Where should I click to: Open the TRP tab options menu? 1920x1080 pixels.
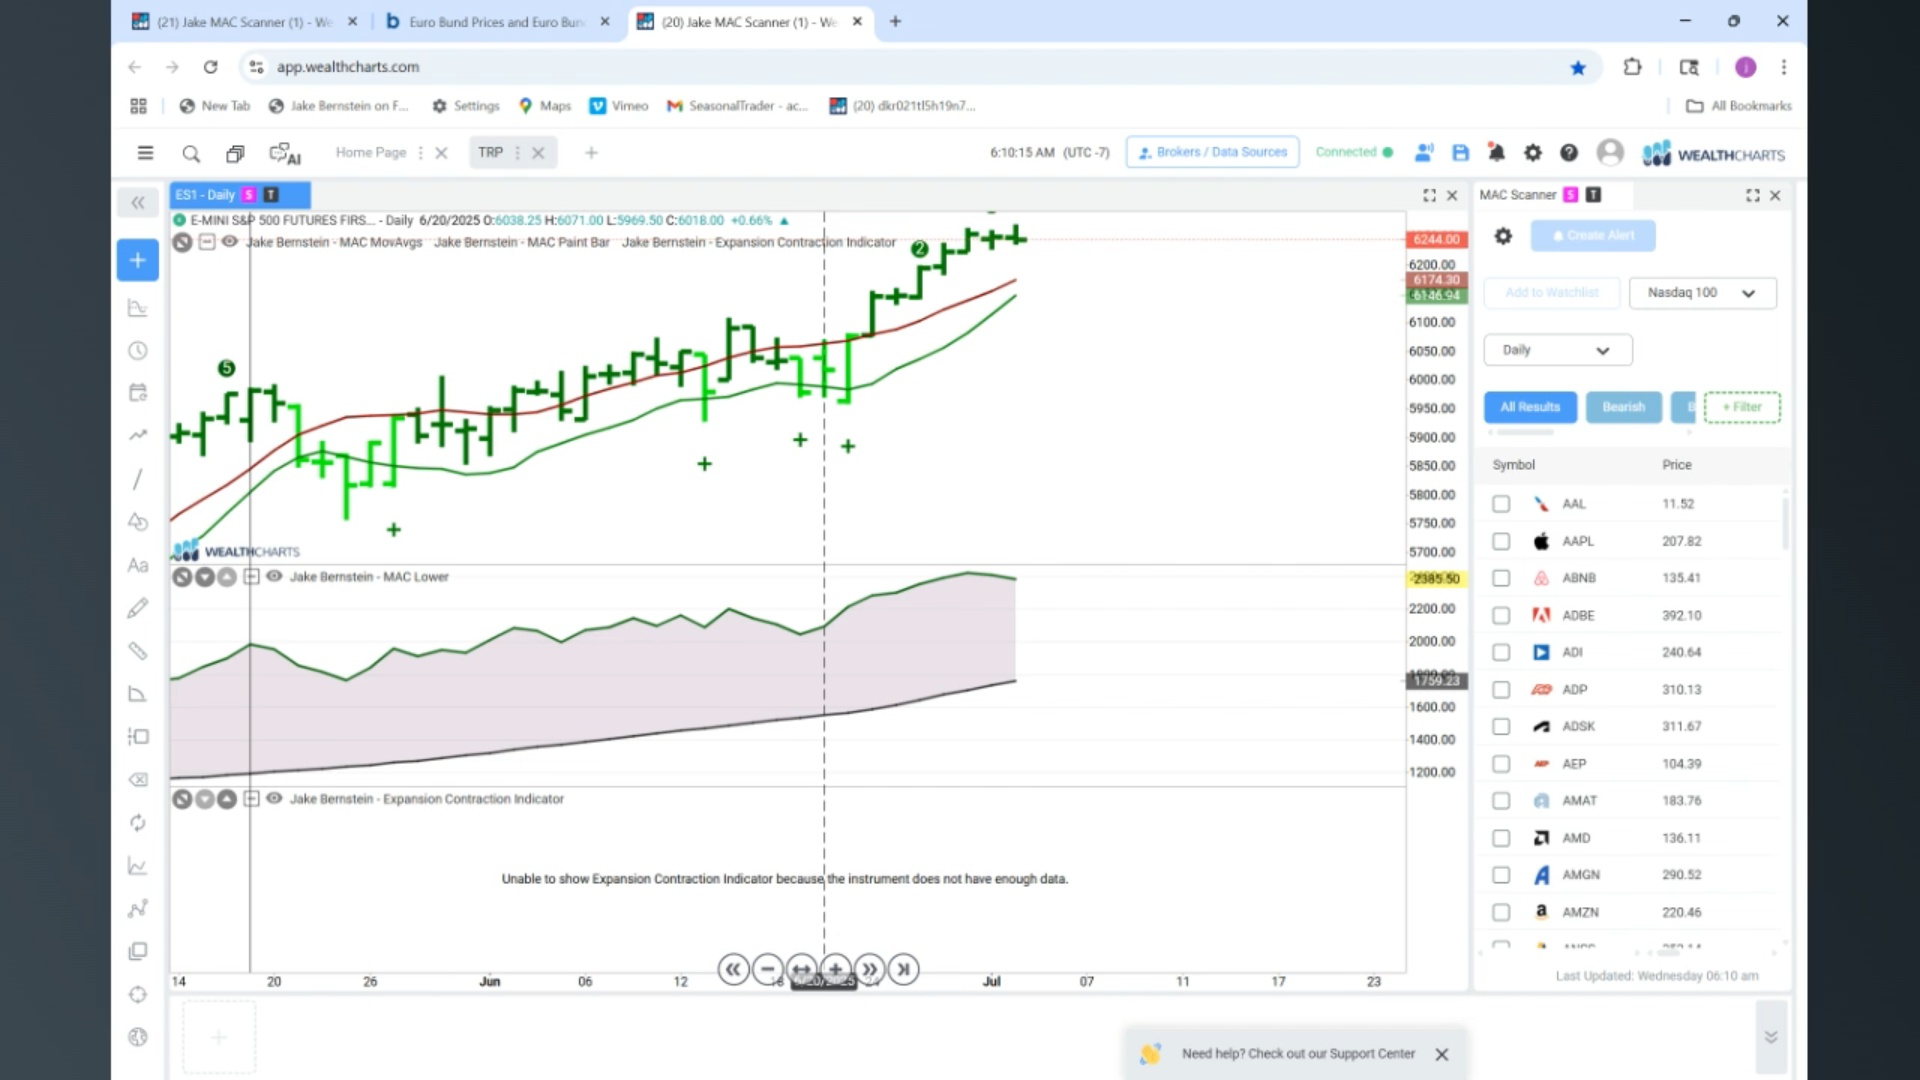pos(517,153)
